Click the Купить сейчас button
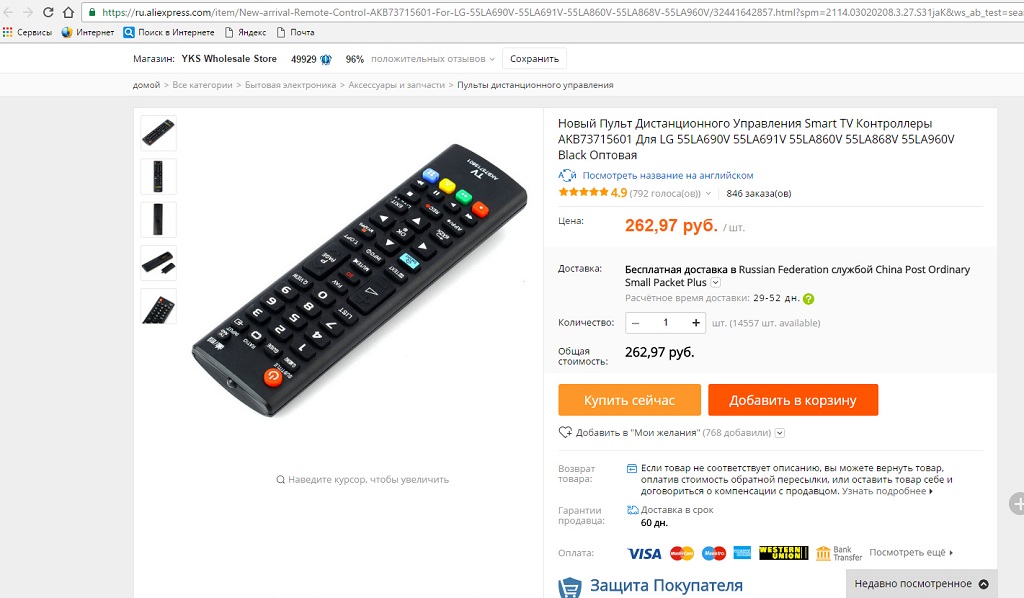Screen dimensions: 1024x598 pyautogui.click(x=630, y=400)
